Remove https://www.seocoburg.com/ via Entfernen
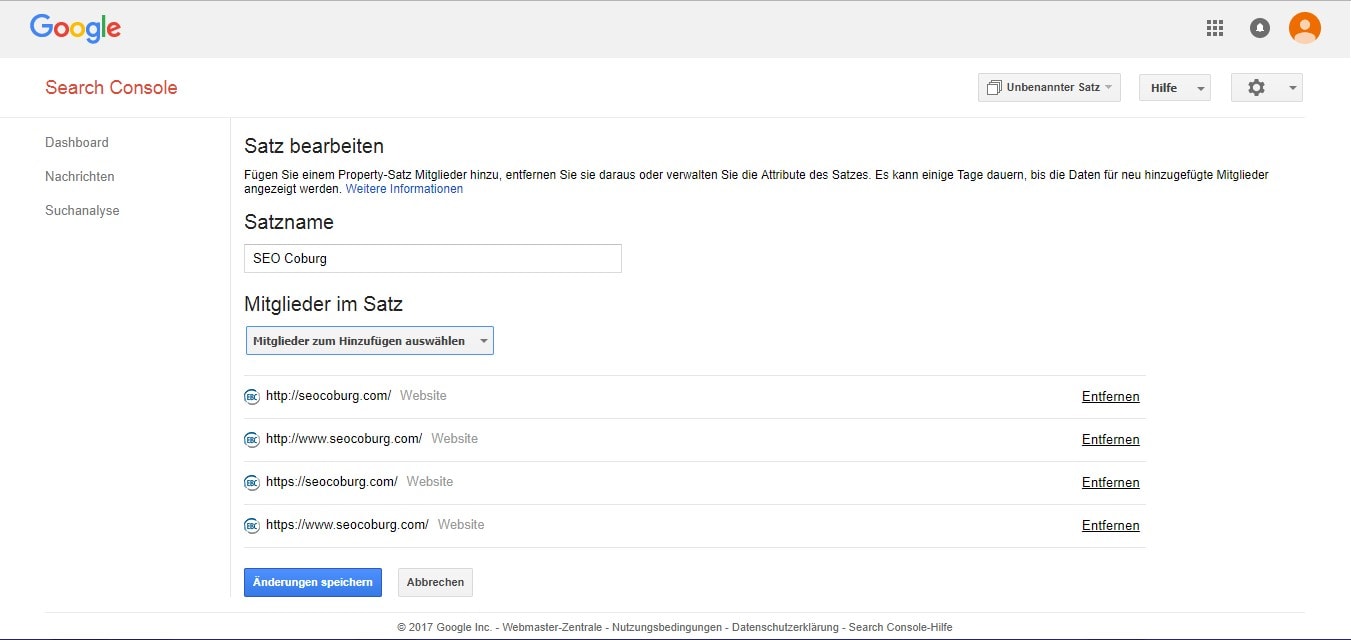This screenshot has height=640, width=1351. pos(1110,525)
